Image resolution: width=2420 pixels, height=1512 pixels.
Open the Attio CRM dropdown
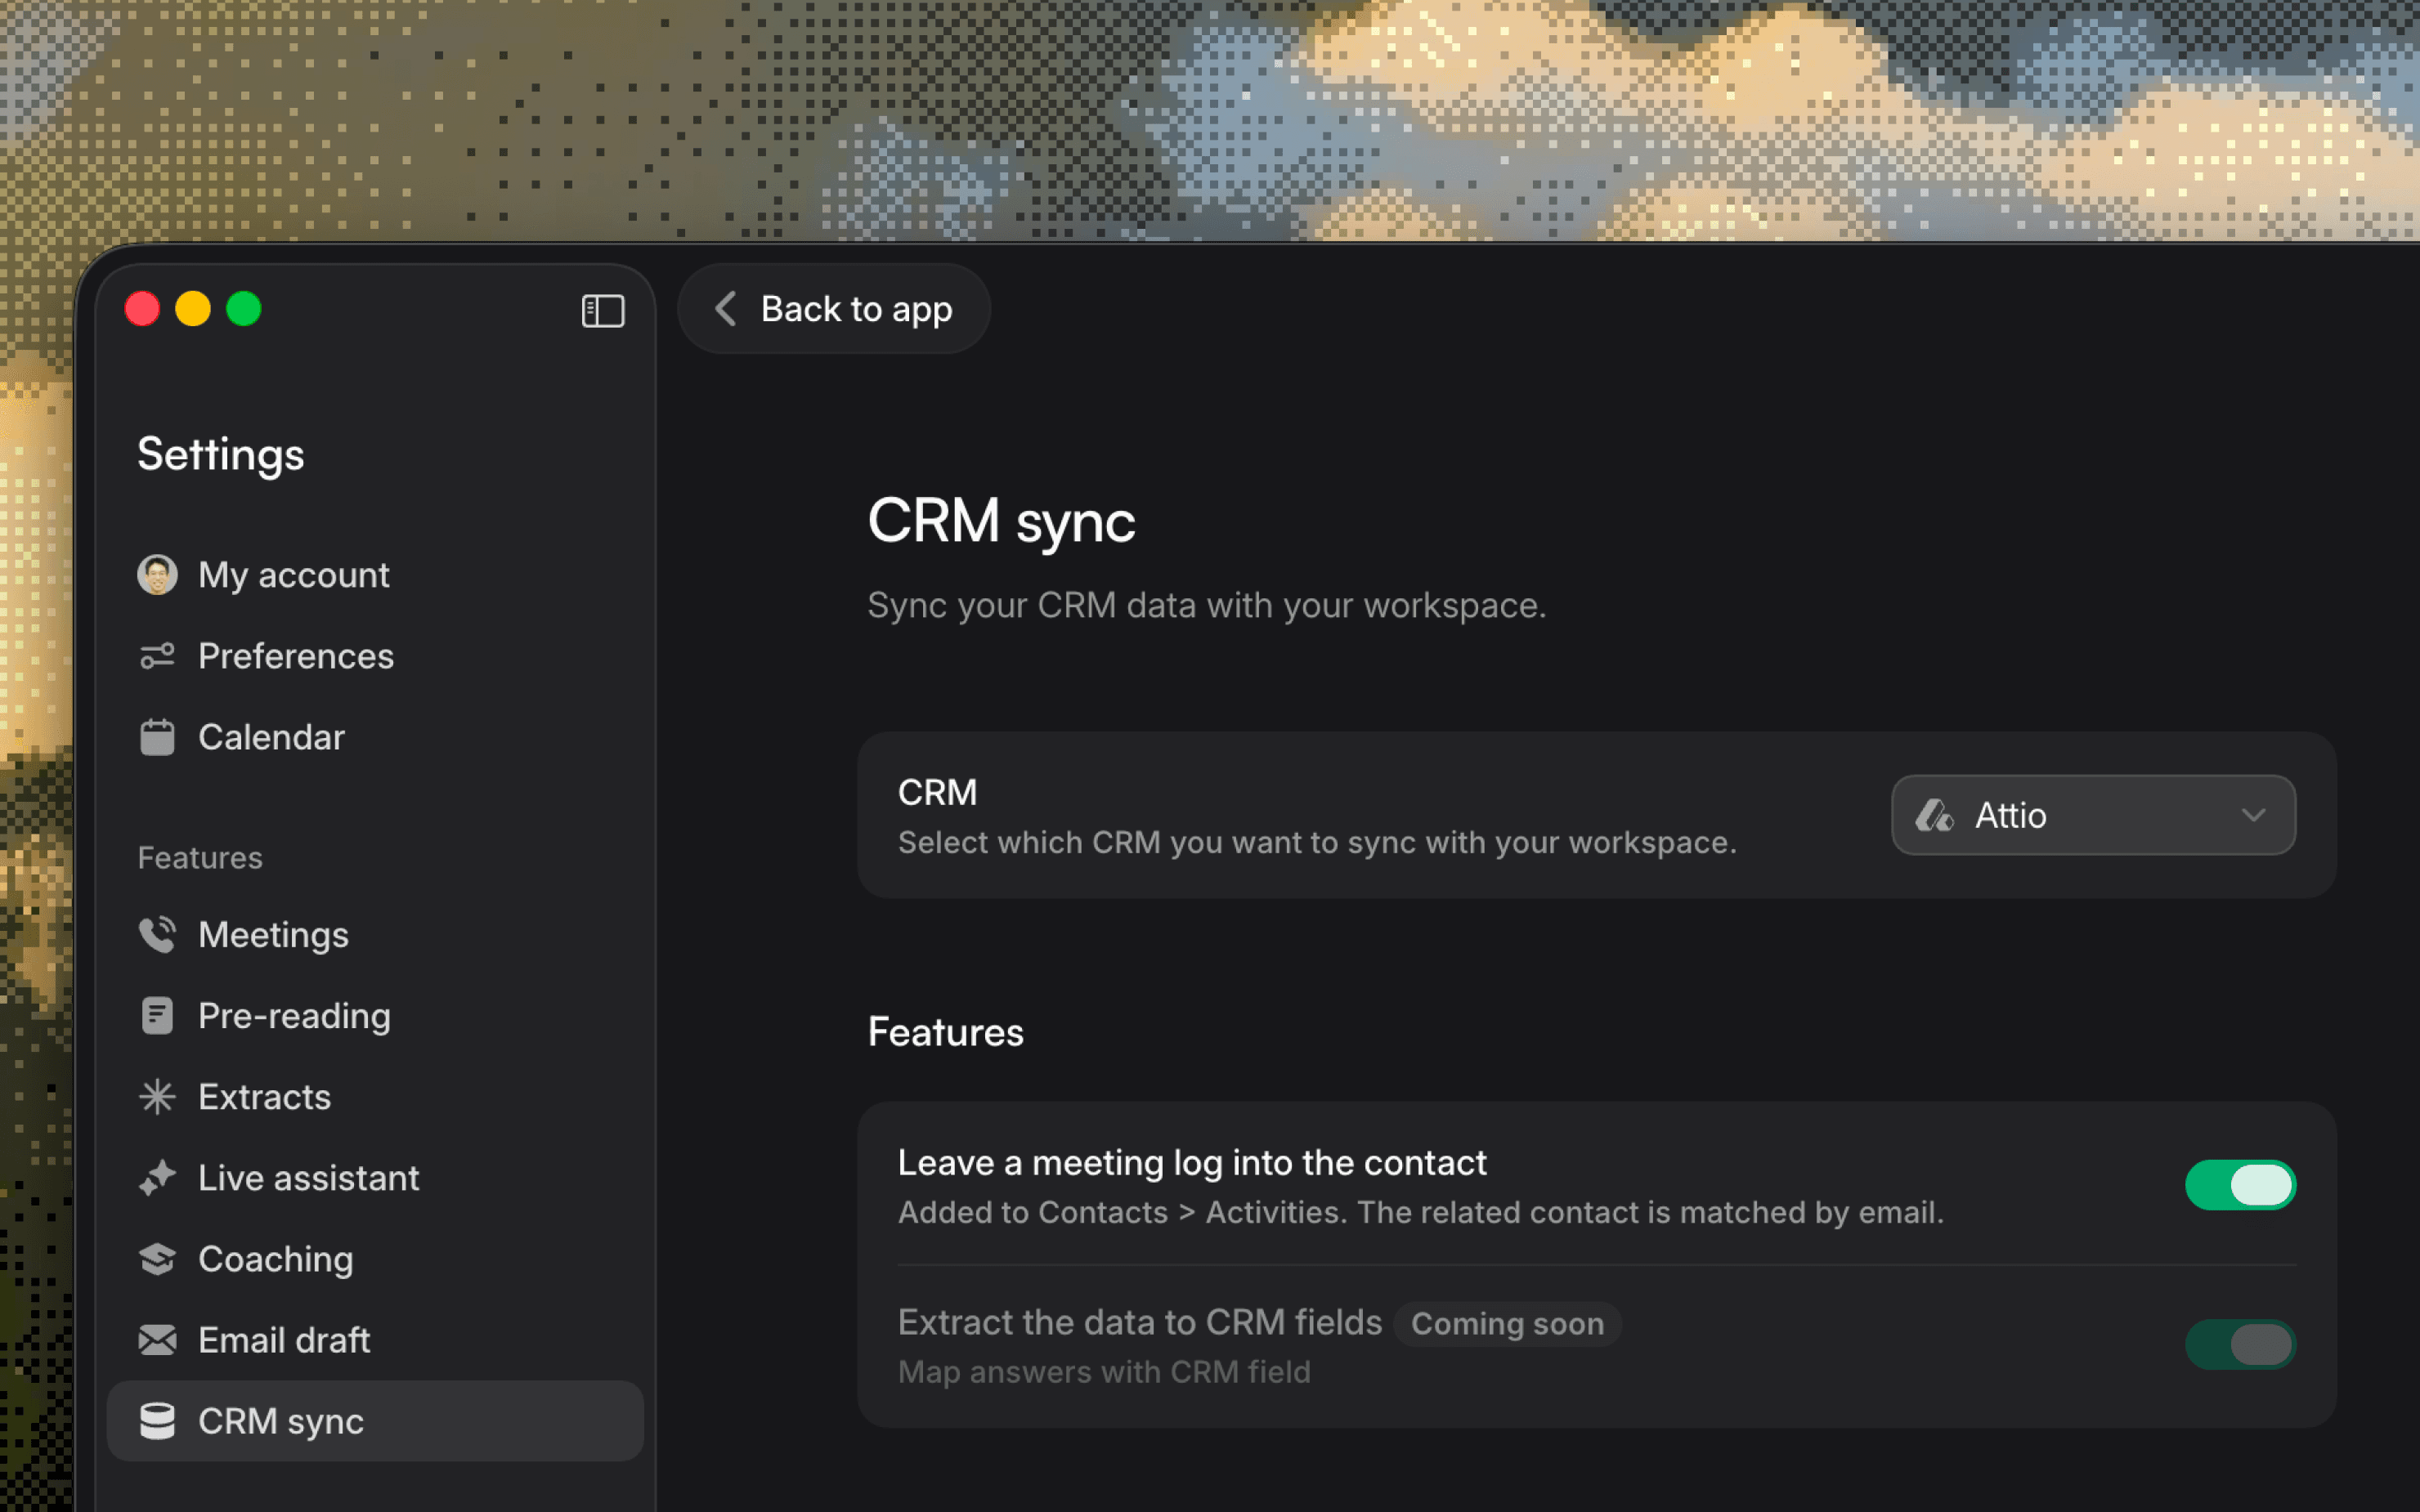[2092, 815]
